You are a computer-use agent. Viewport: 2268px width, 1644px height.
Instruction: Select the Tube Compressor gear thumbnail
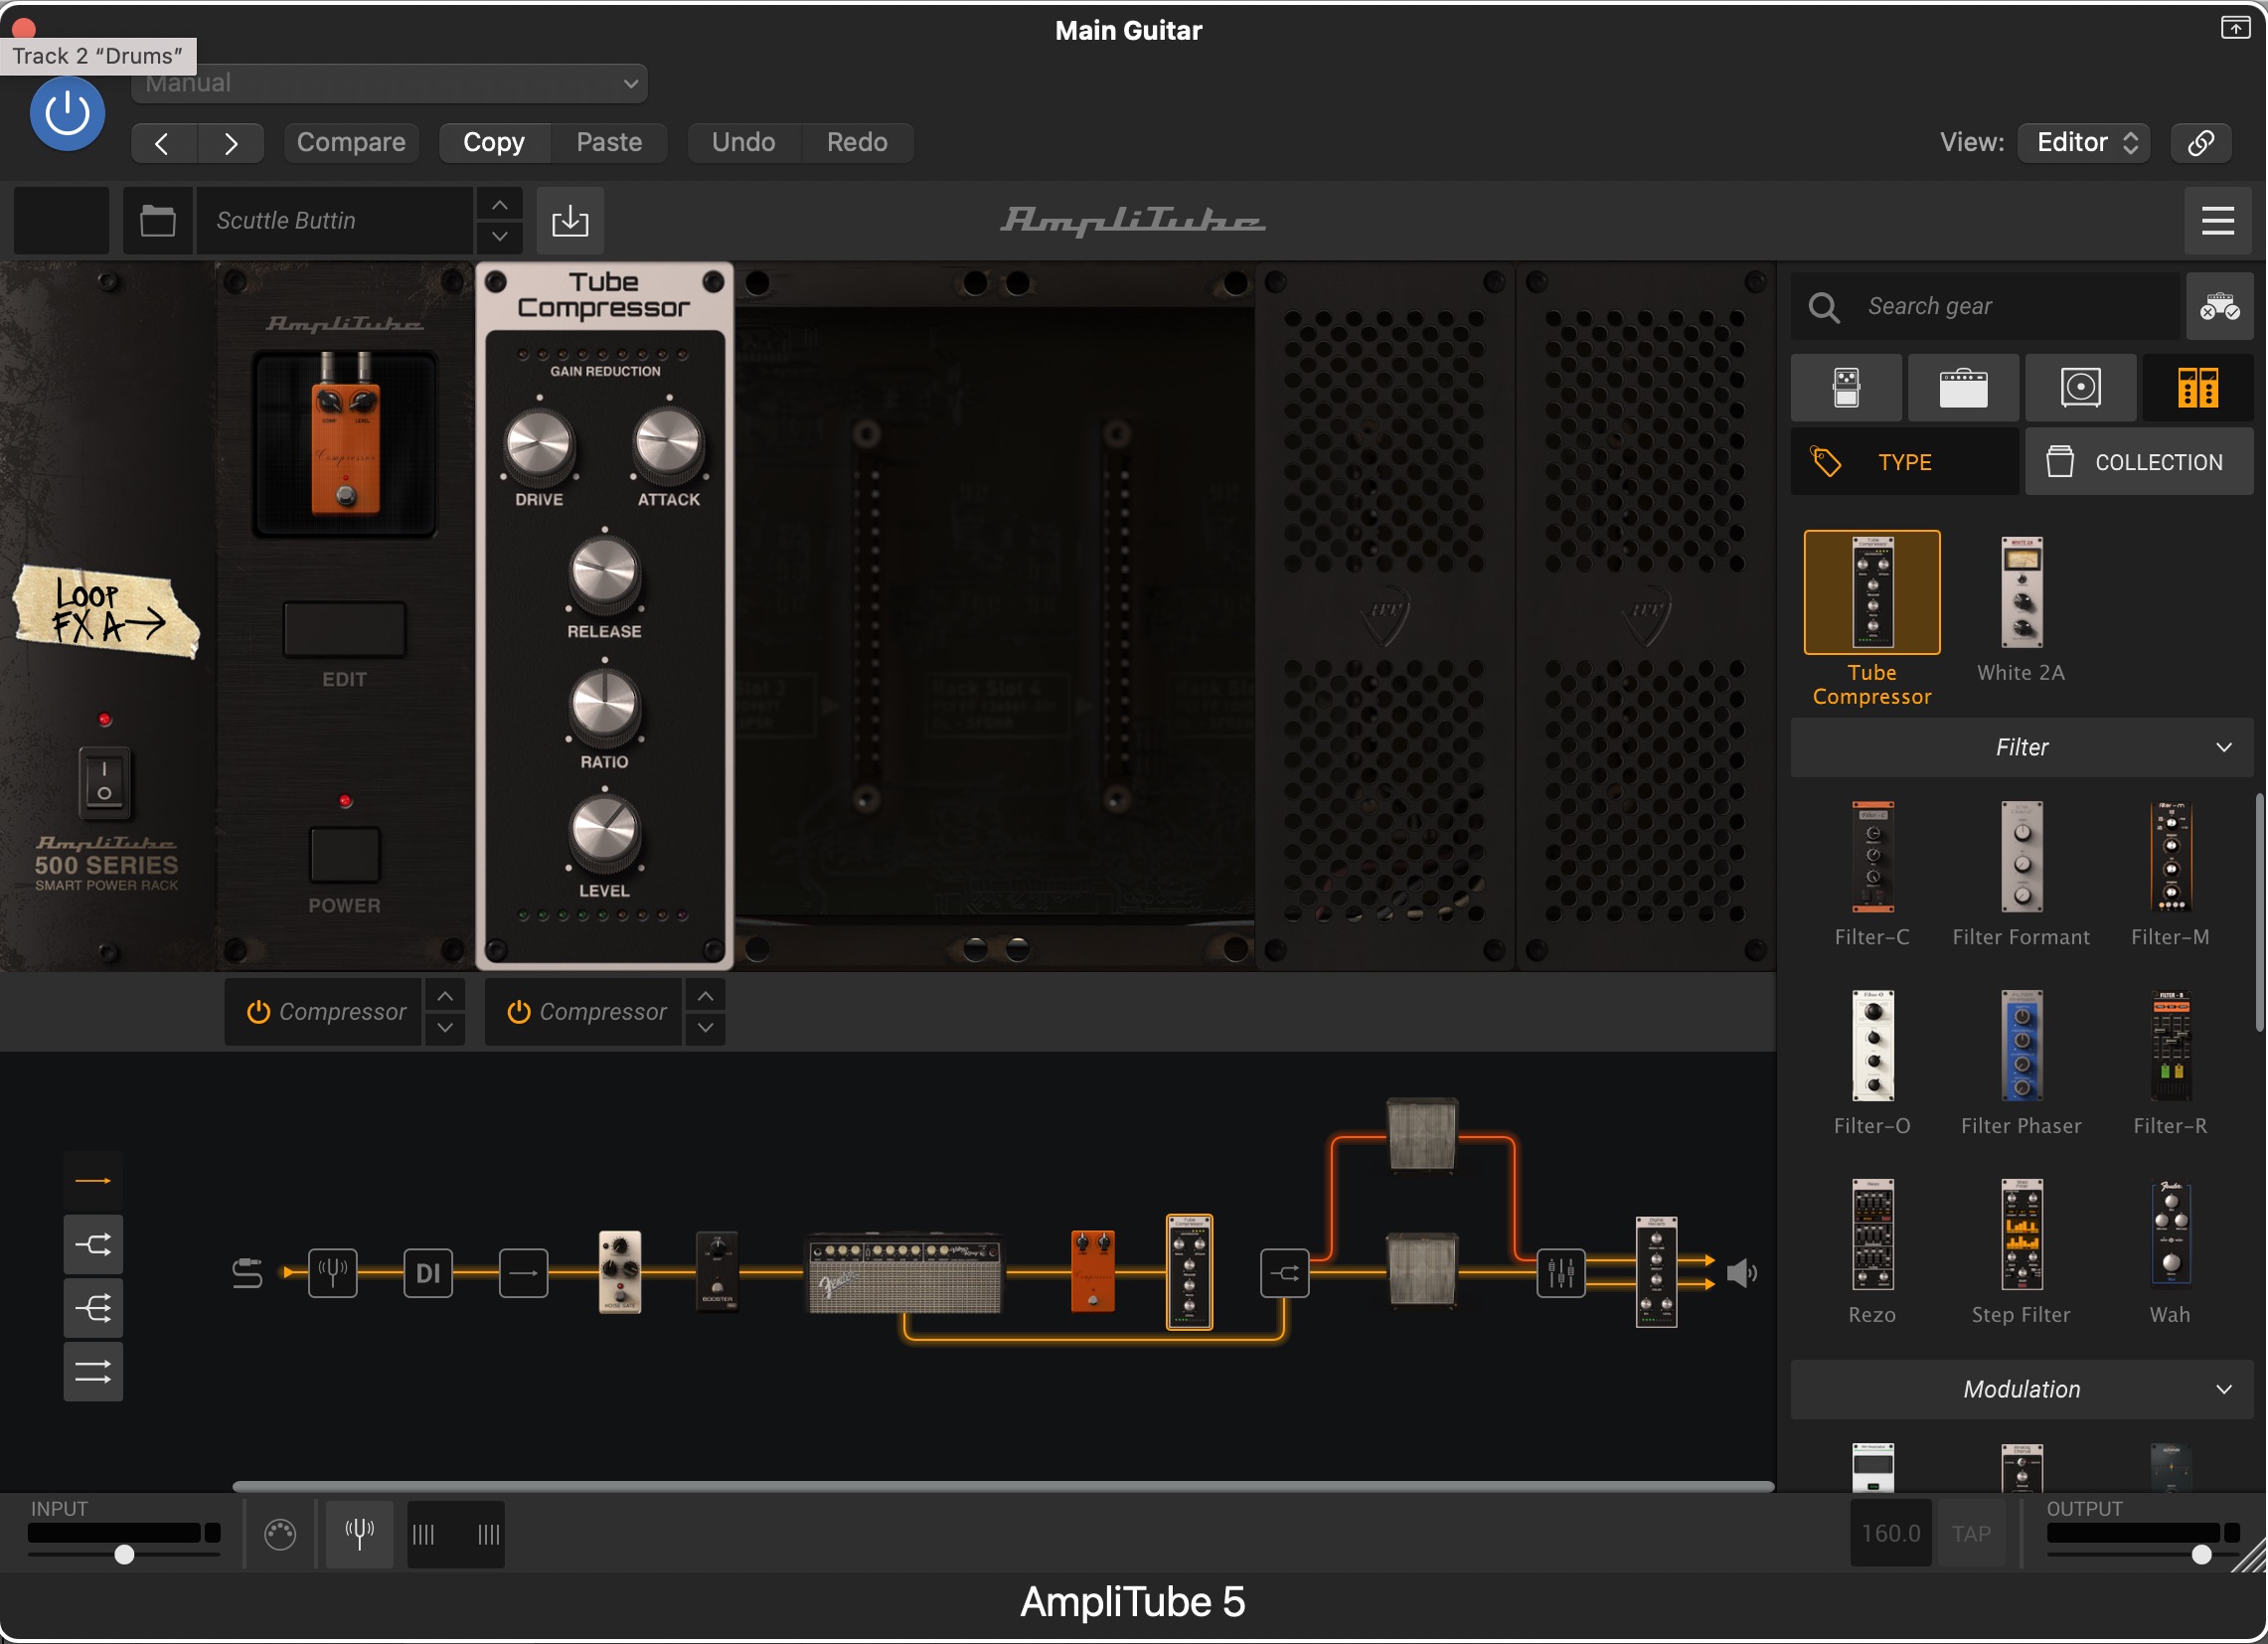pos(1872,593)
